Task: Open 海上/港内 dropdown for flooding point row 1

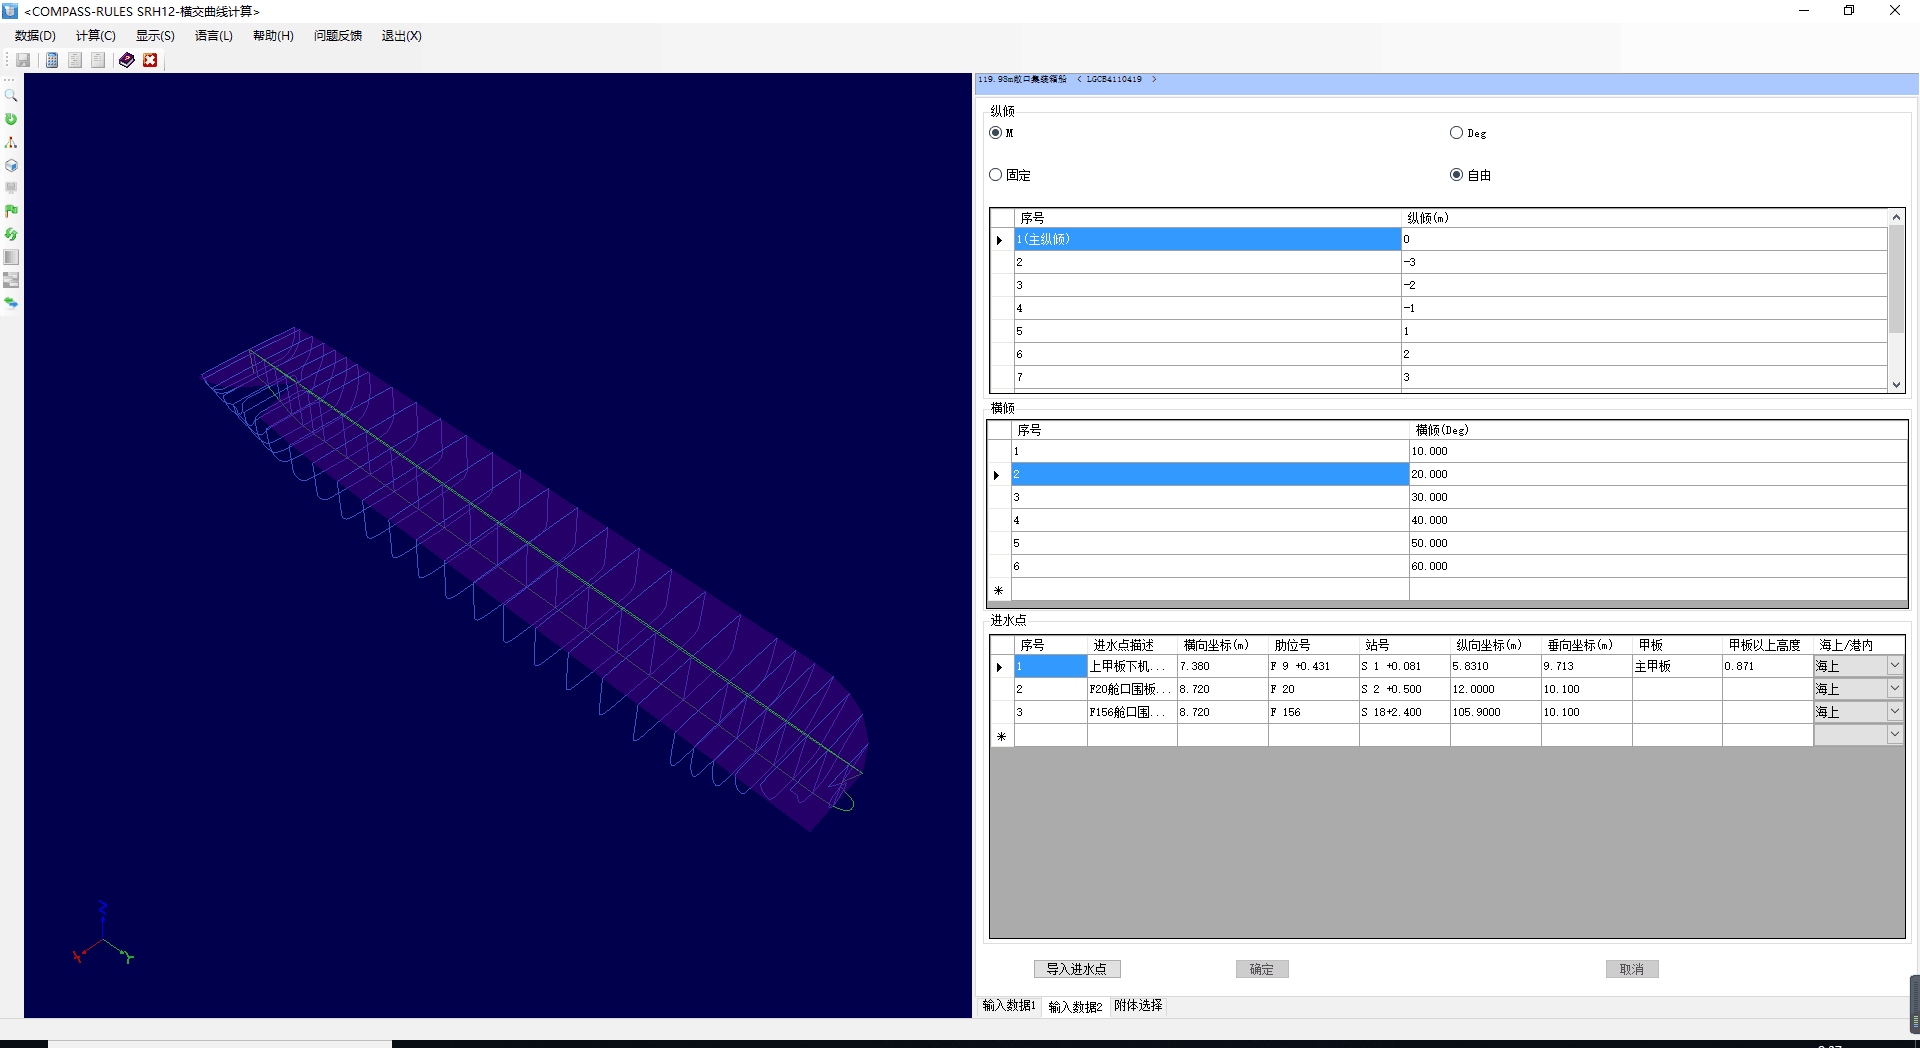Action: [x=1894, y=666]
